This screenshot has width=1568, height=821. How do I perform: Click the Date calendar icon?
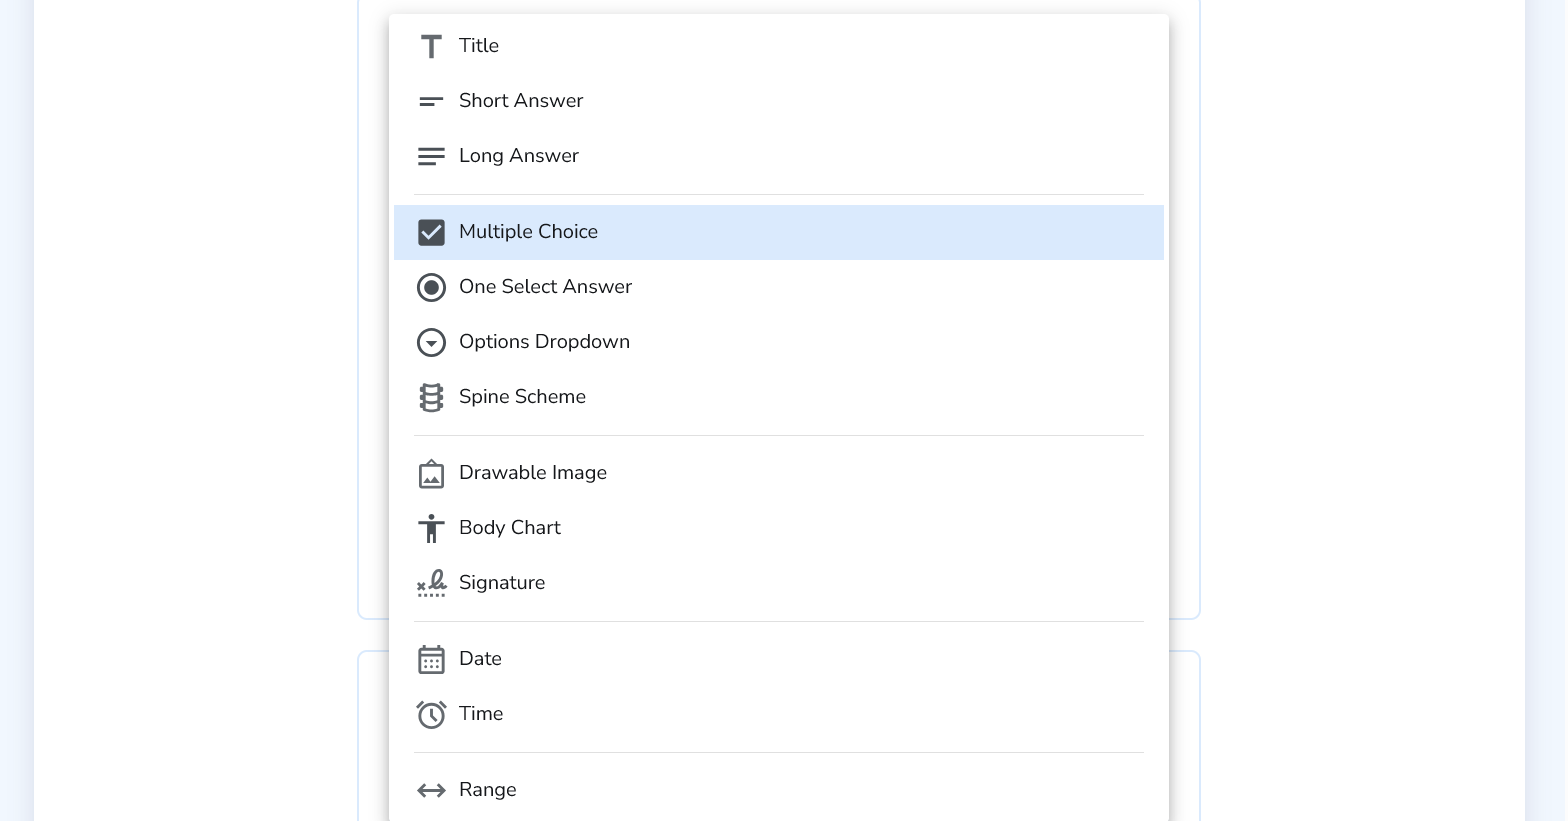(431, 659)
